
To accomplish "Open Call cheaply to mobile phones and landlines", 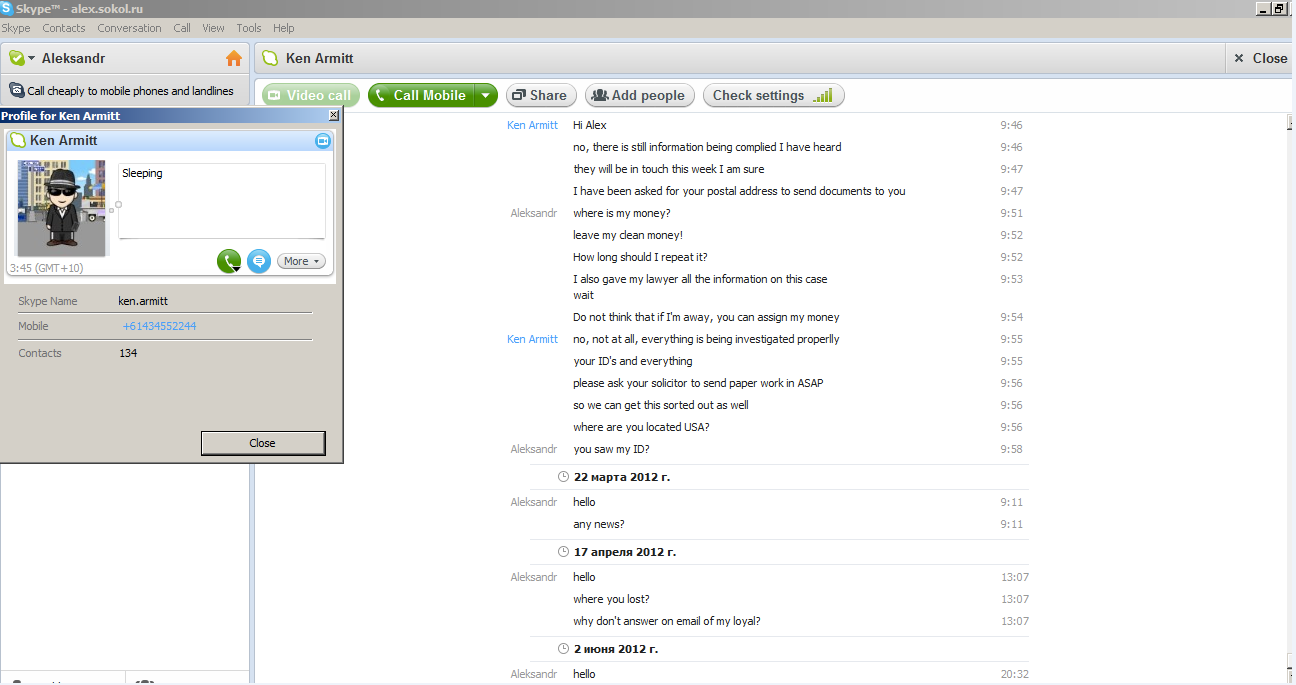I will 130,91.
